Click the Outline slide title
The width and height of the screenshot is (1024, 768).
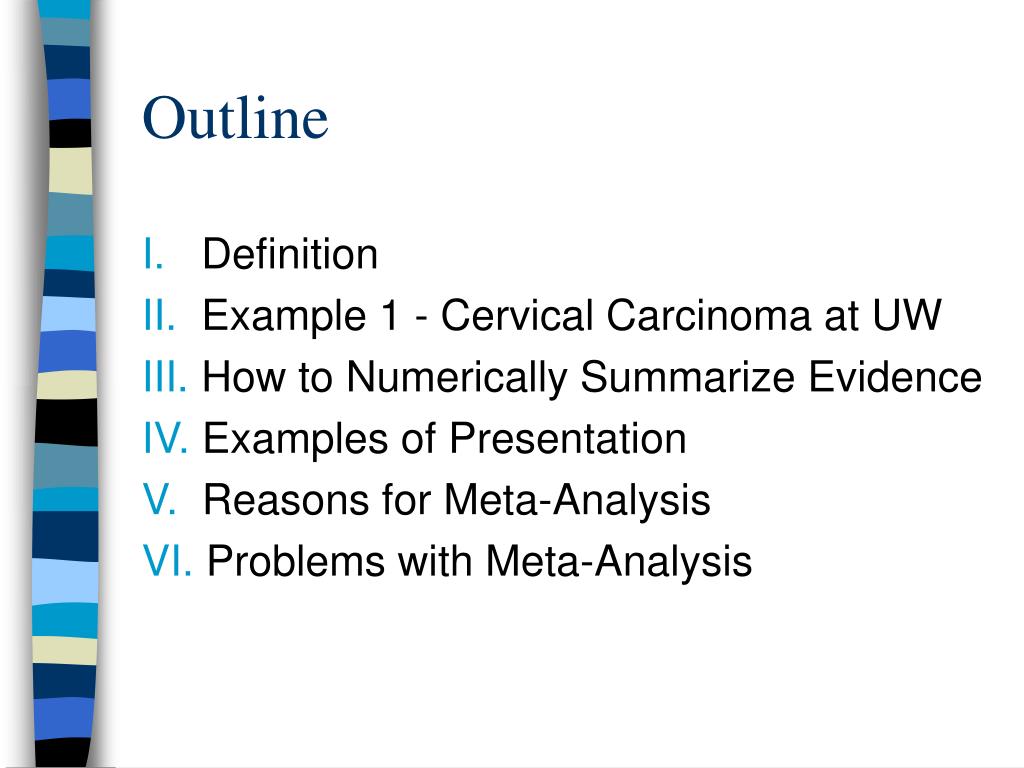coord(235,118)
